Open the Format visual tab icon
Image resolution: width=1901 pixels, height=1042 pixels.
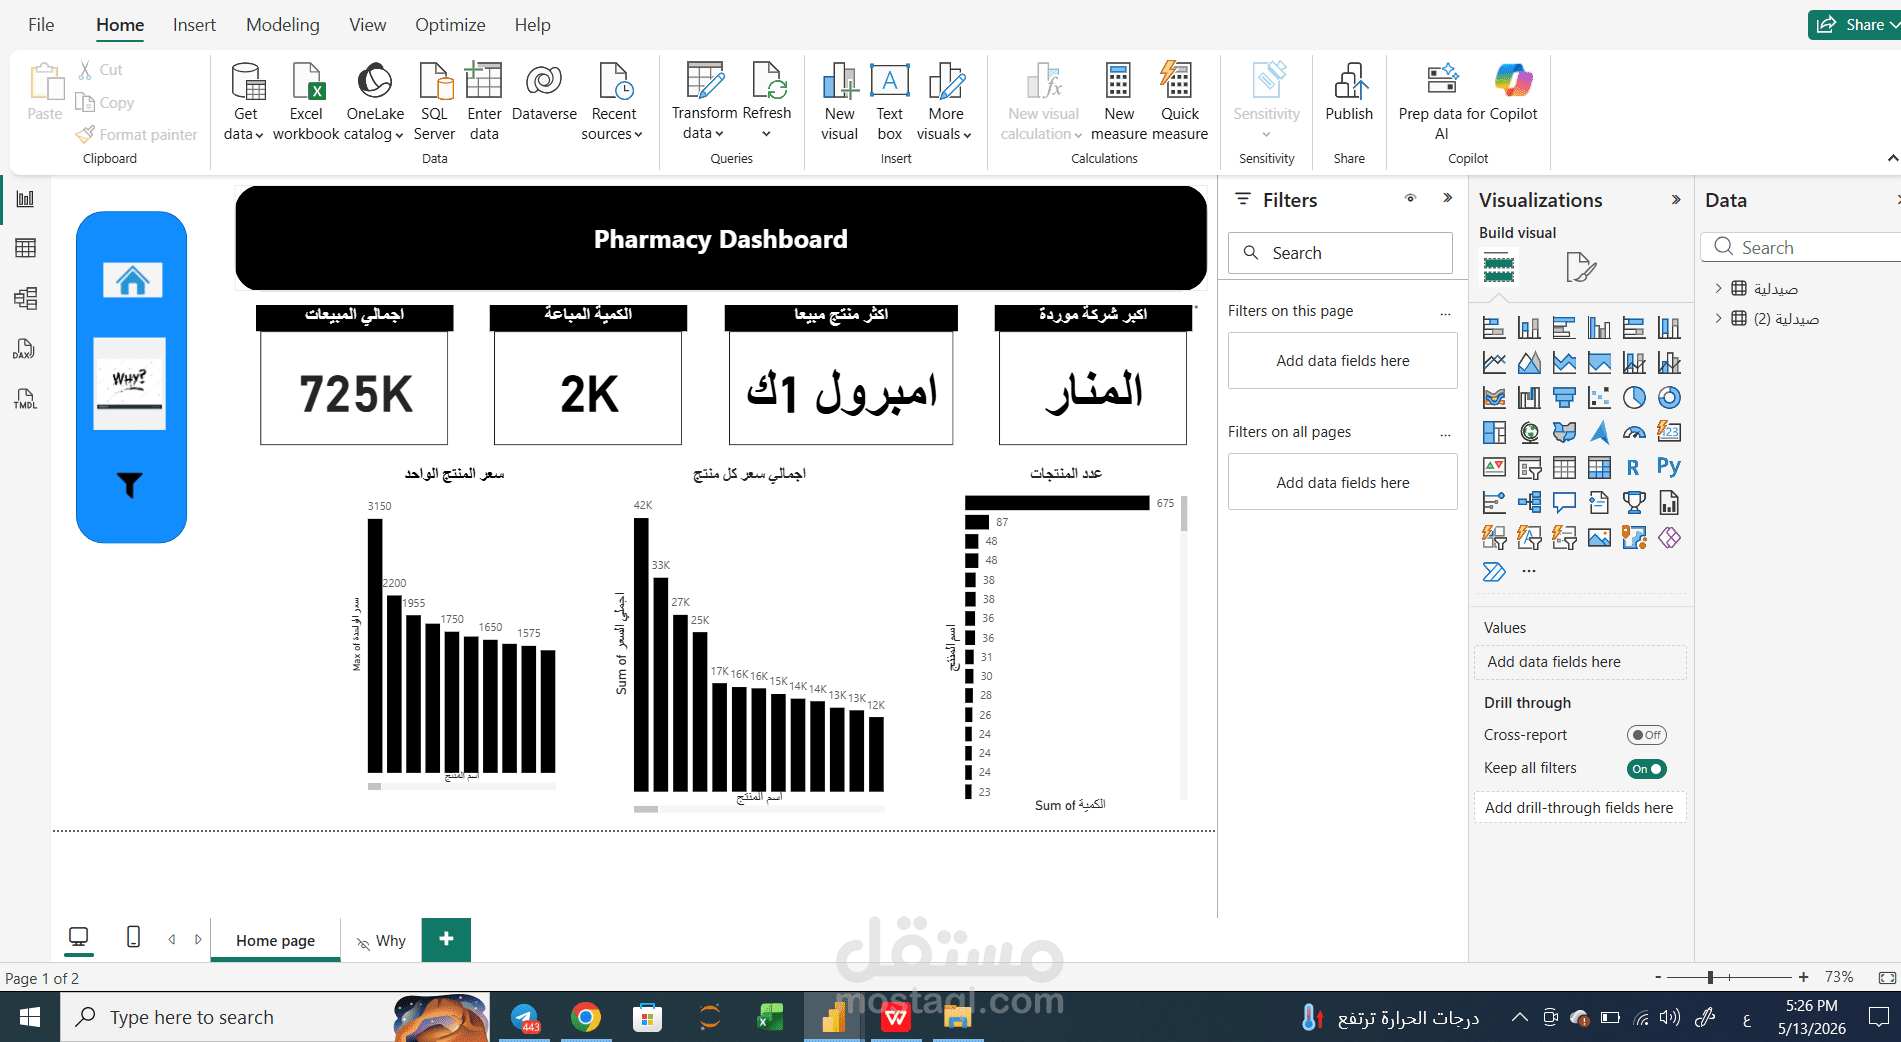pos(1580,267)
